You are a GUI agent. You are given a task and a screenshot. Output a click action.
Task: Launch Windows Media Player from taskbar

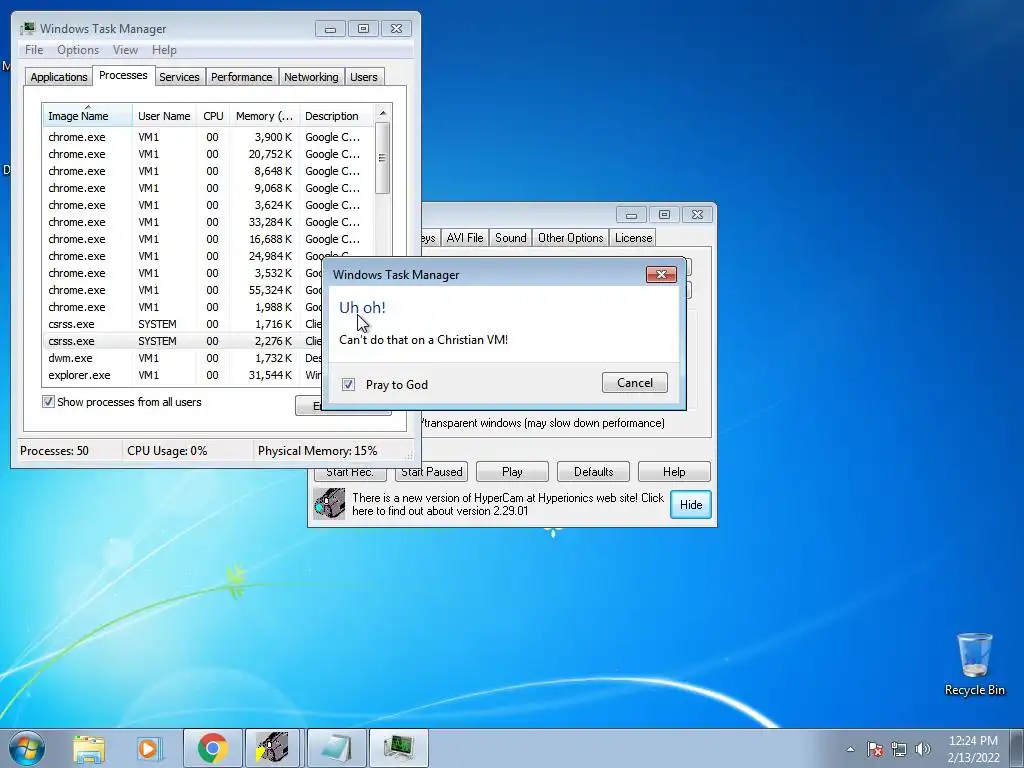(x=150, y=748)
